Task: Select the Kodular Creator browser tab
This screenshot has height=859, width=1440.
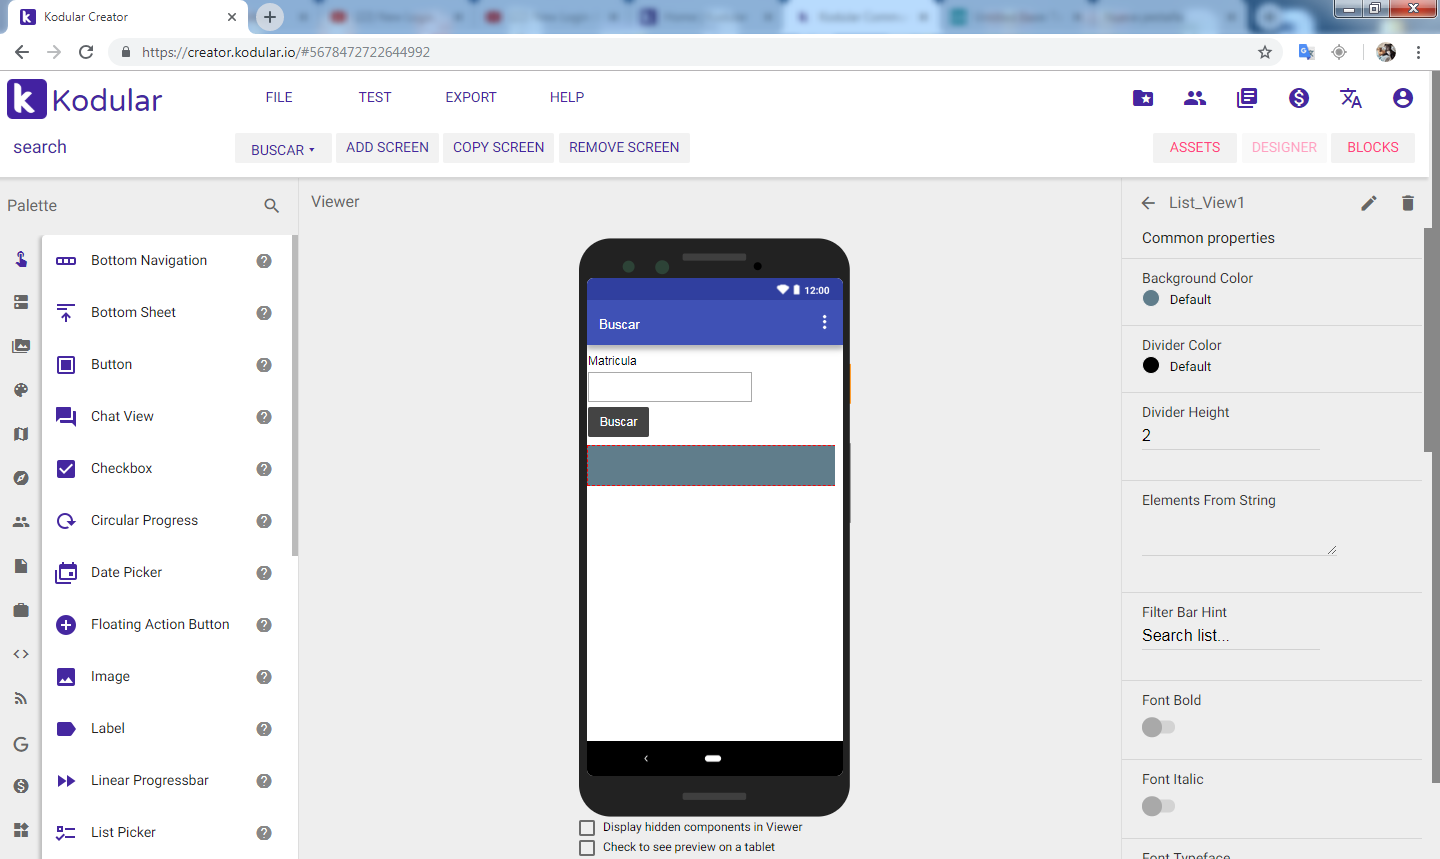Action: click(129, 17)
